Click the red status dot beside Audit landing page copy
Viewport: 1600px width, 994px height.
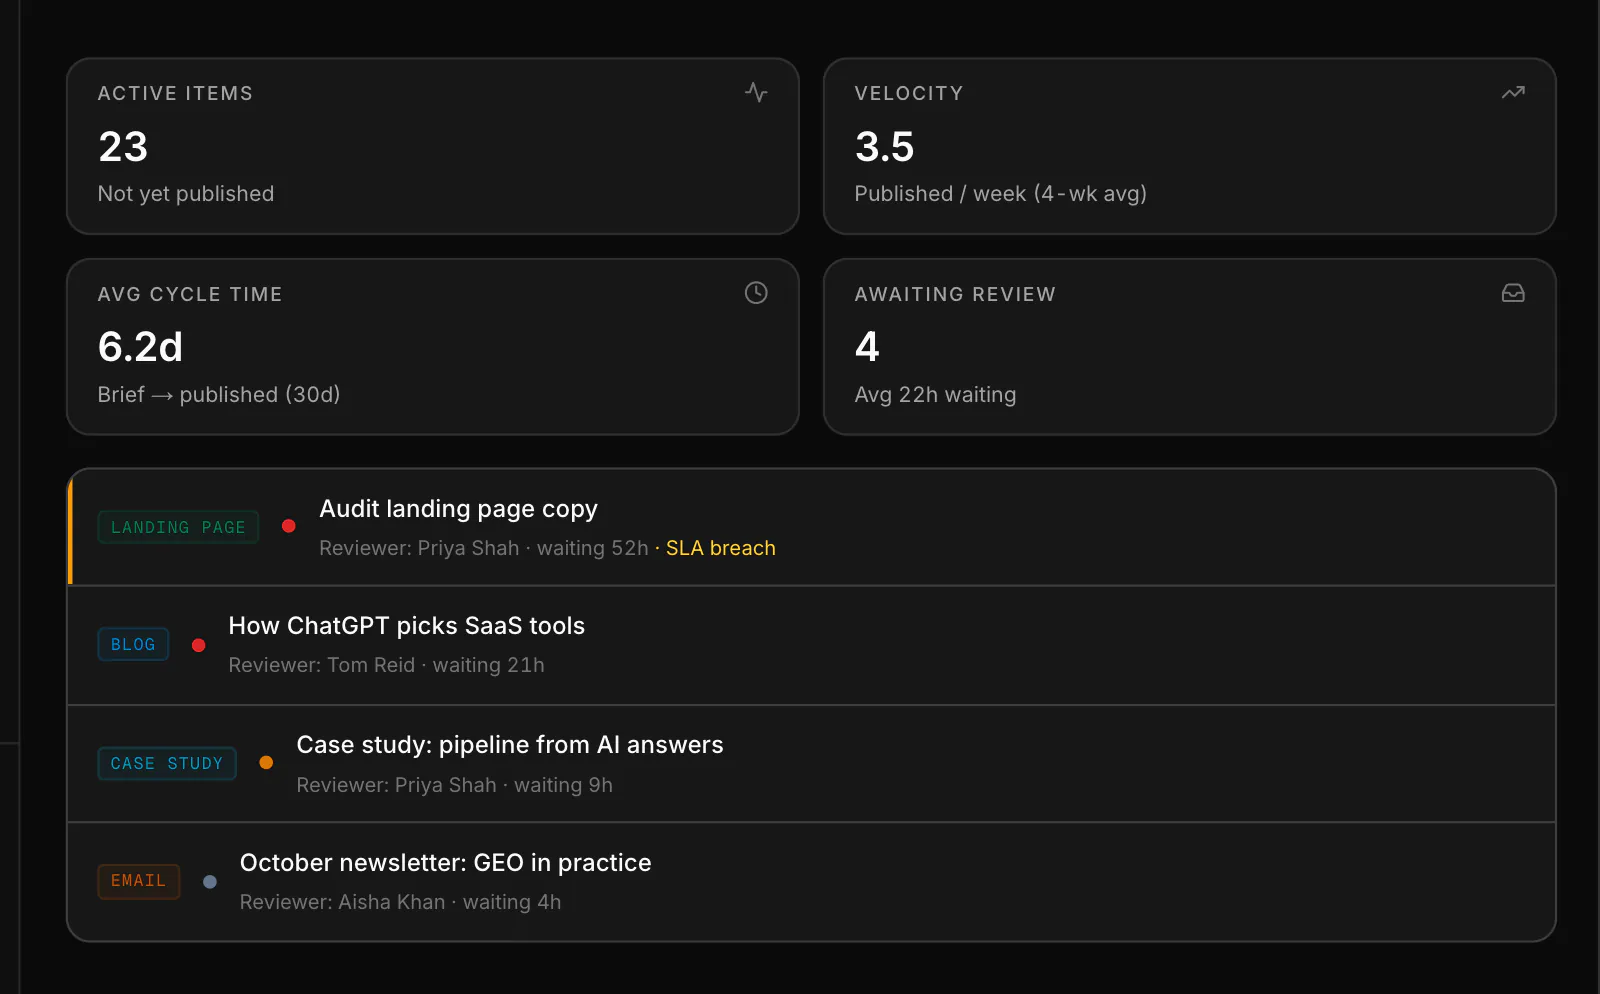coord(289,526)
